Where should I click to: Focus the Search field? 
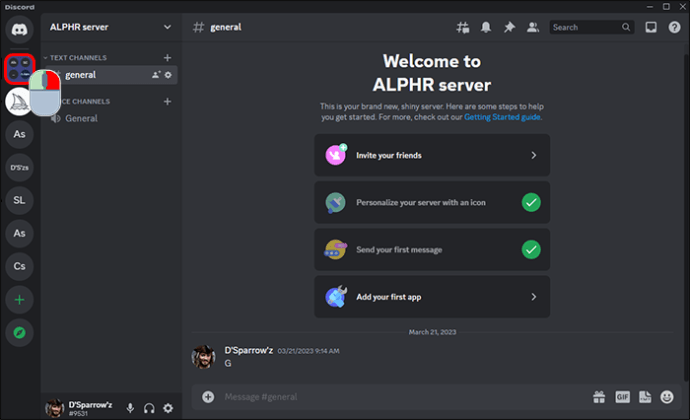pyautogui.click(x=591, y=27)
